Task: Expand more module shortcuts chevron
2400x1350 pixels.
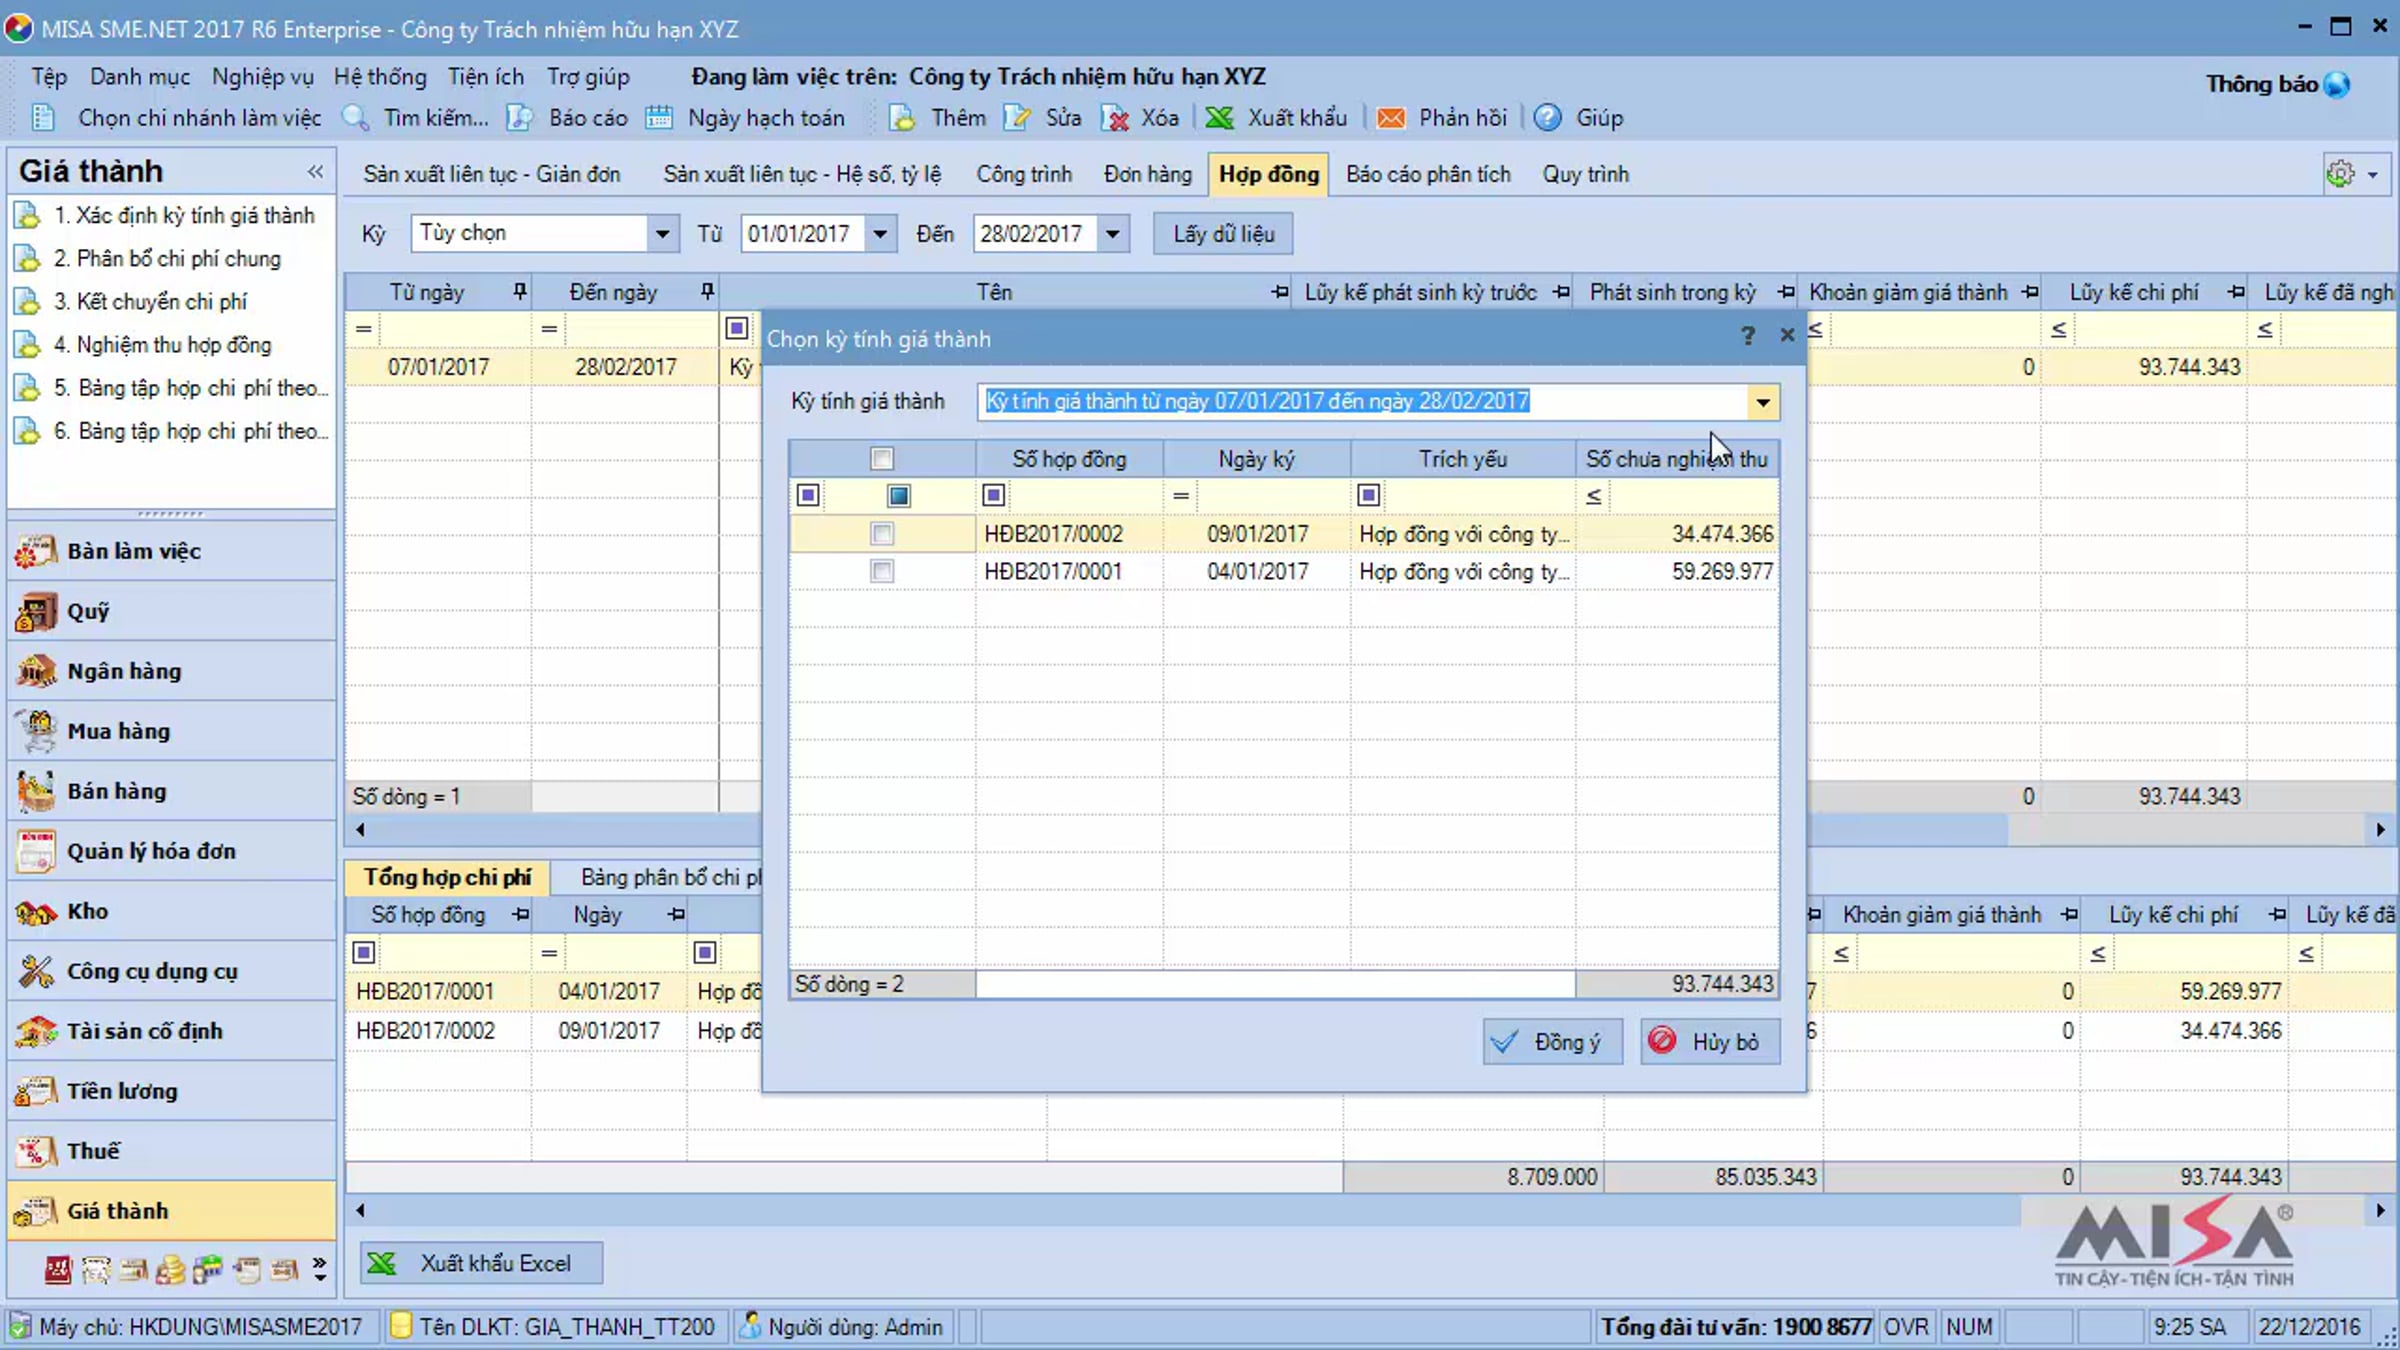Action: (319, 1269)
